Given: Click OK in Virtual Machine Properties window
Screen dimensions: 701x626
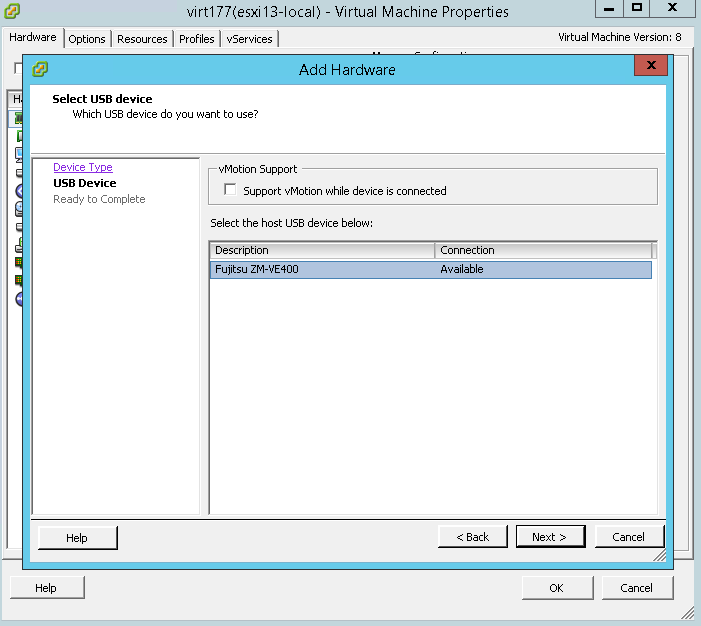Looking at the screenshot, I should (x=557, y=588).
